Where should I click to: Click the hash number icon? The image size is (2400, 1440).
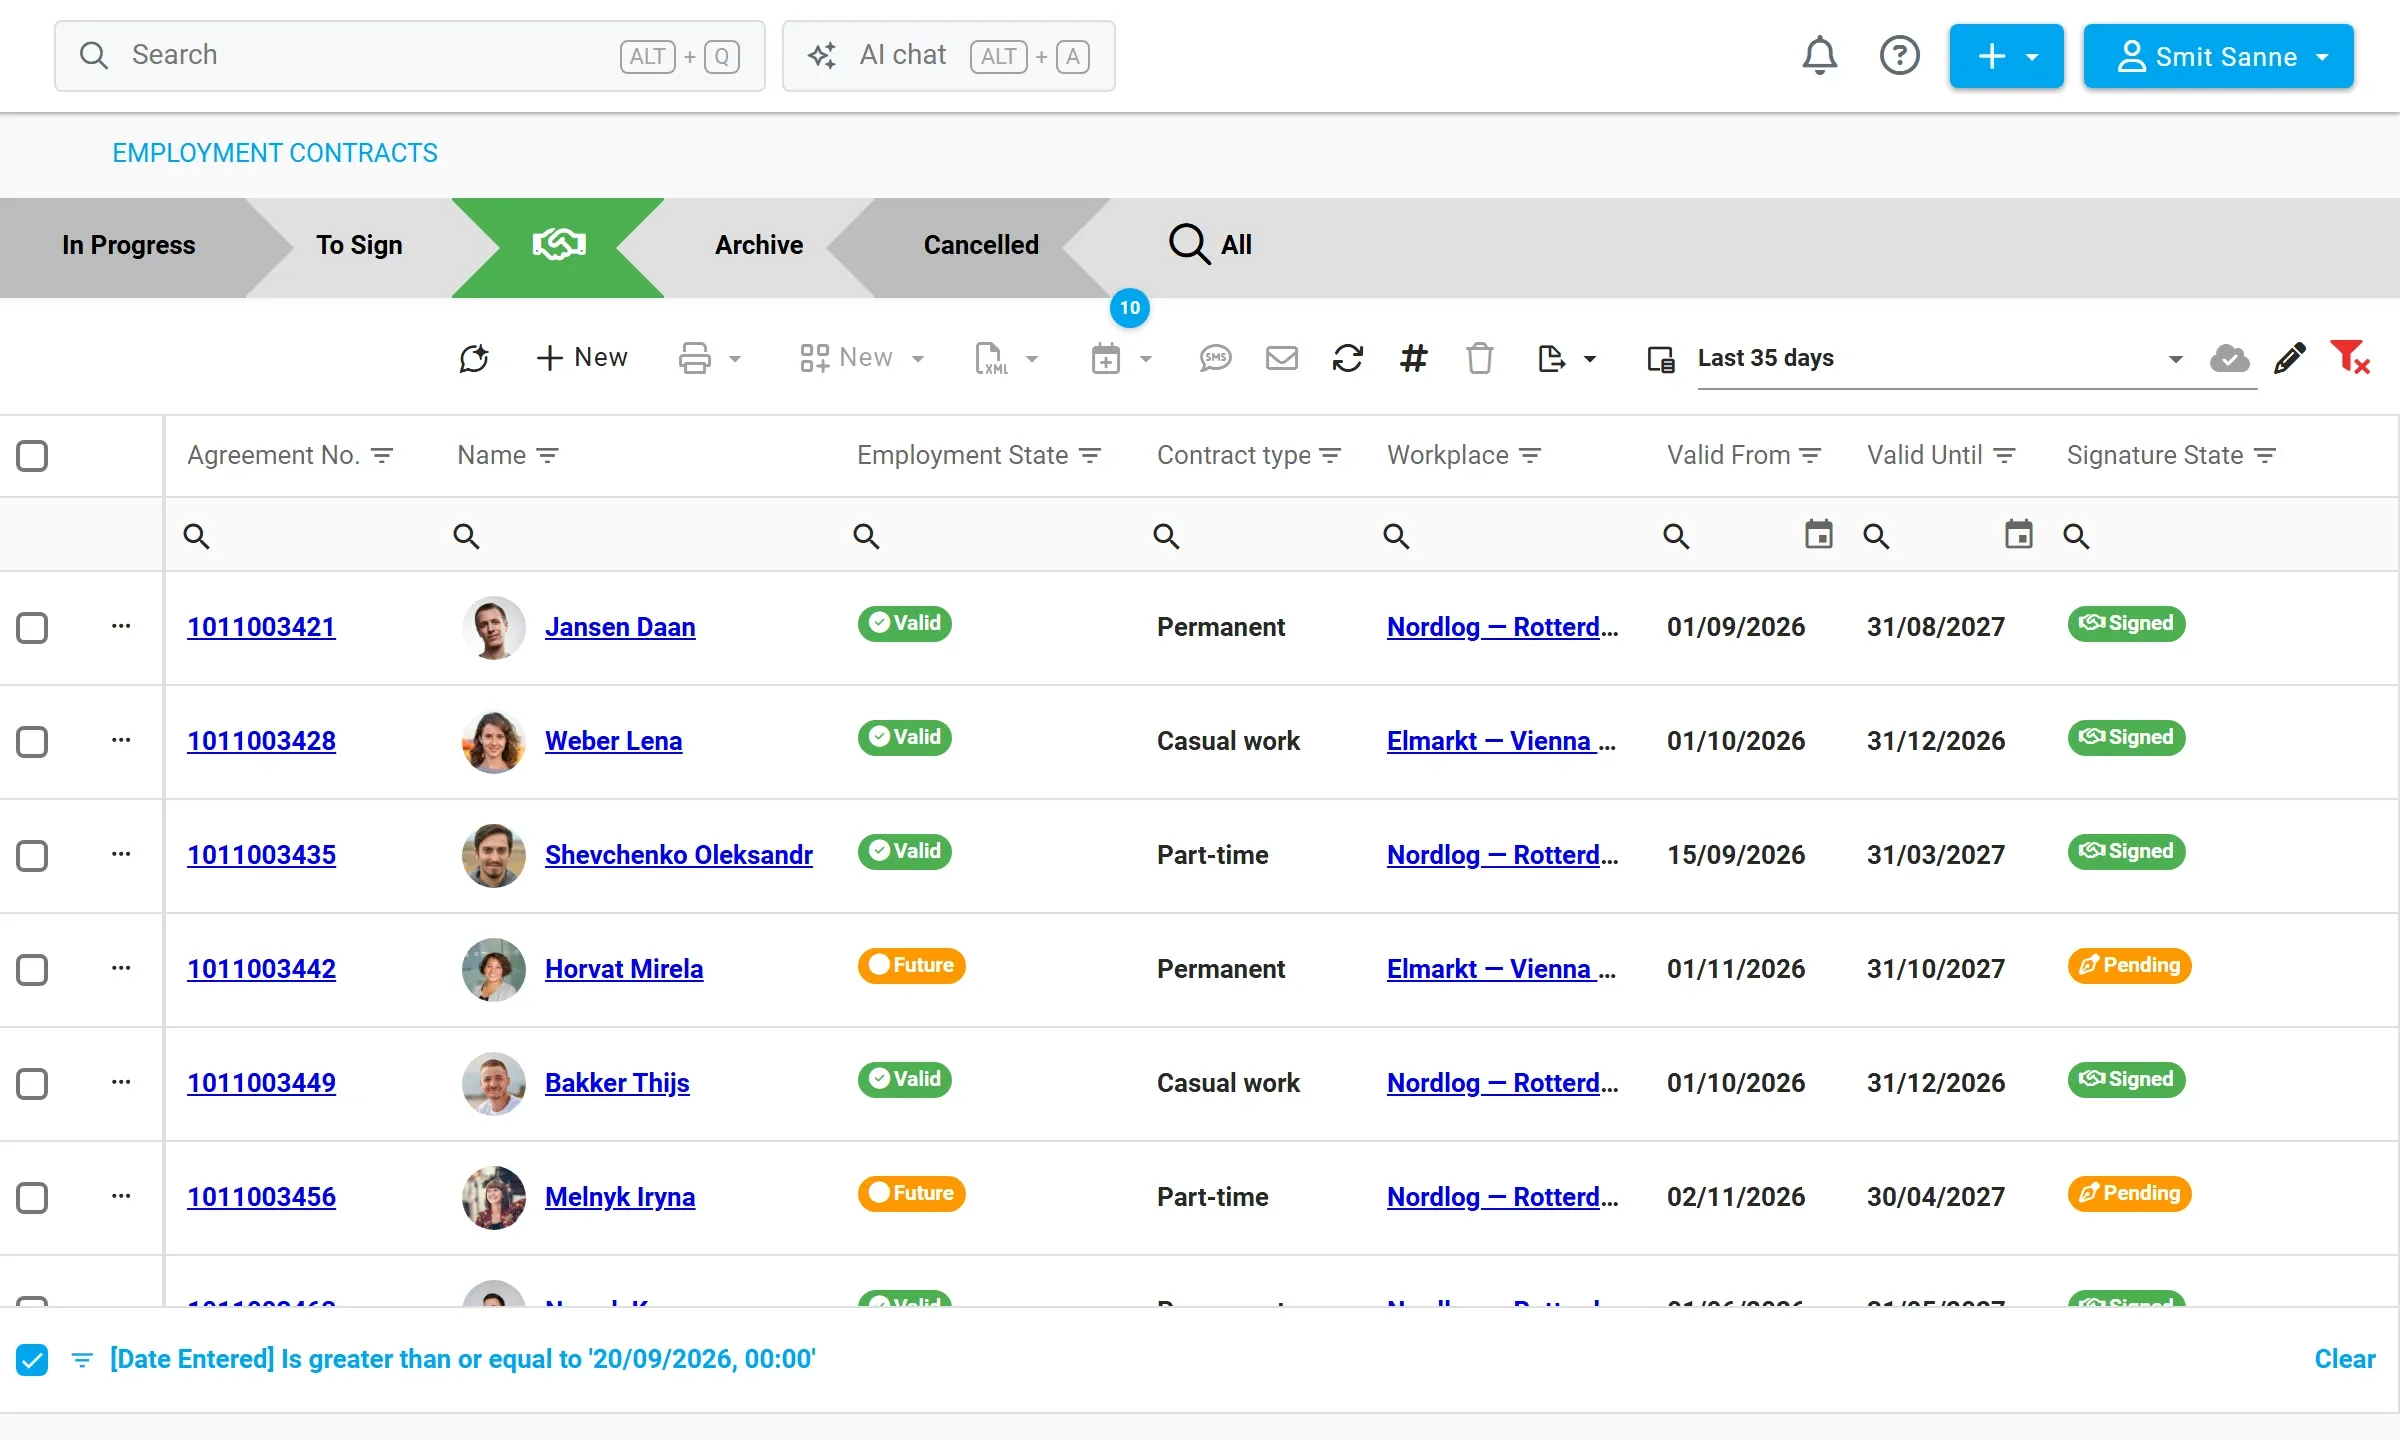pyautogui.click(x=1413, y=358)
